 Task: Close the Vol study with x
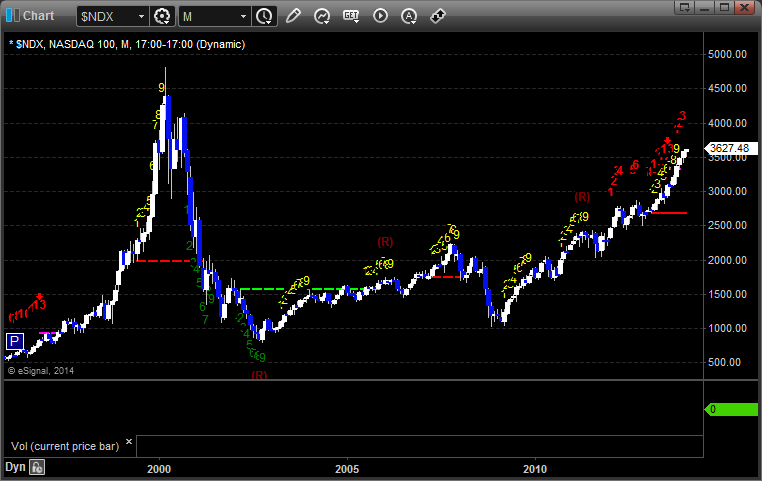pos(129,441)
